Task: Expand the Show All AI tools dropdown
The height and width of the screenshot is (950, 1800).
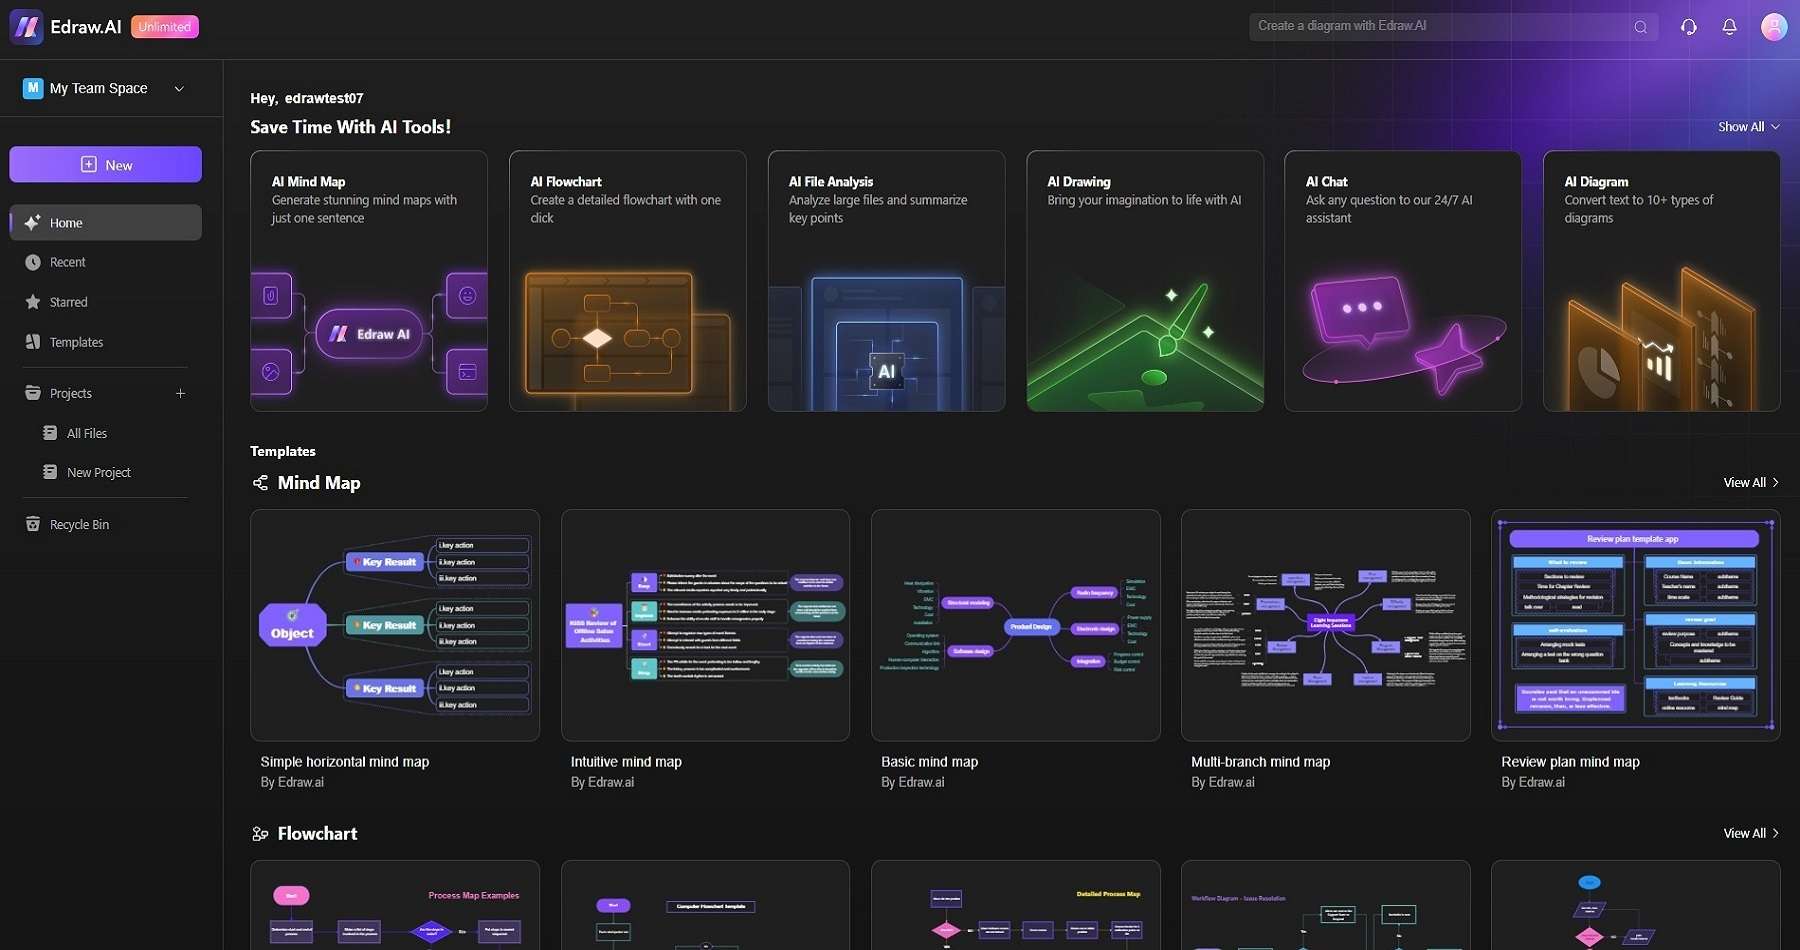Action: pyautogui.click(x=1749, y=127)
